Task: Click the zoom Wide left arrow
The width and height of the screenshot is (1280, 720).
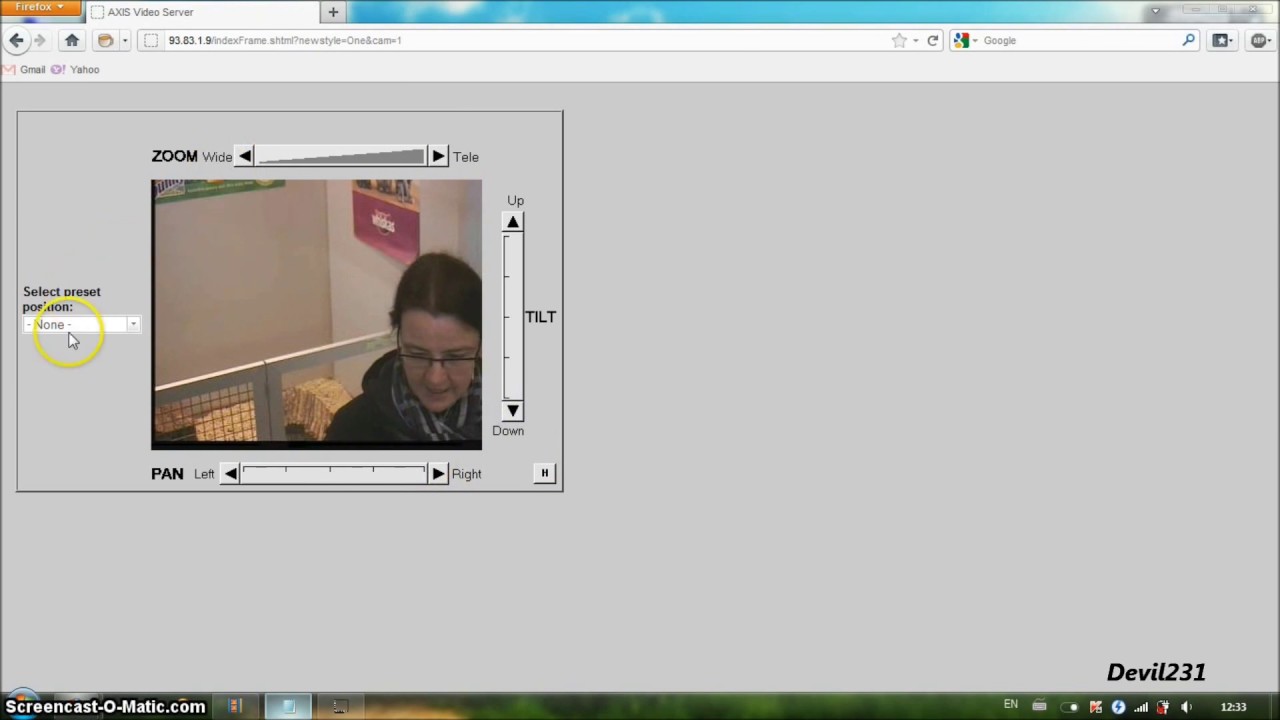Action: (245, 156)
